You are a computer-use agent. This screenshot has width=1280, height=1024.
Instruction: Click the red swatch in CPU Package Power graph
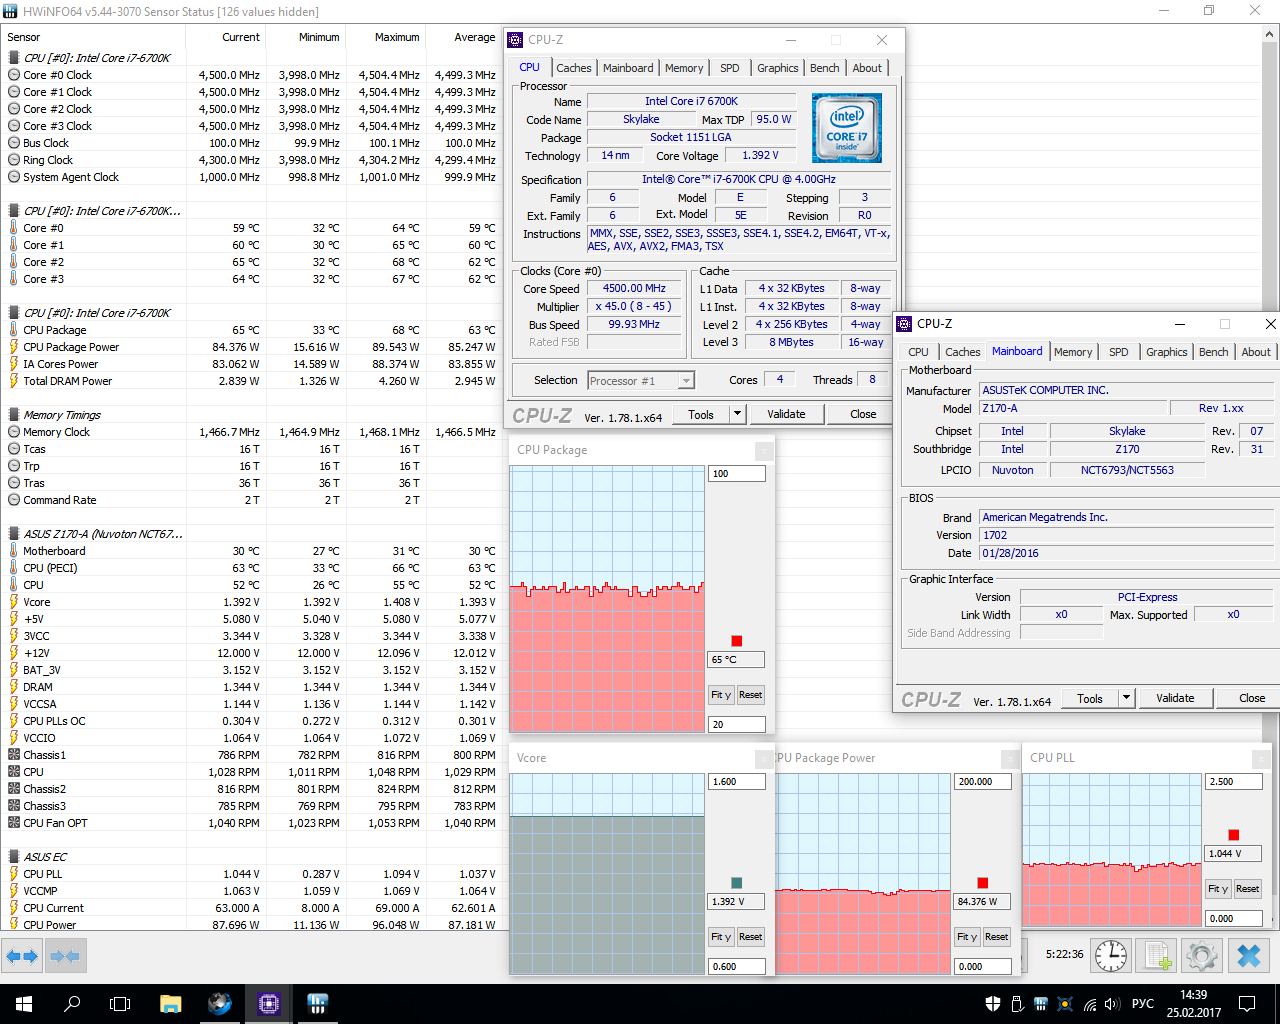point(983,883)
